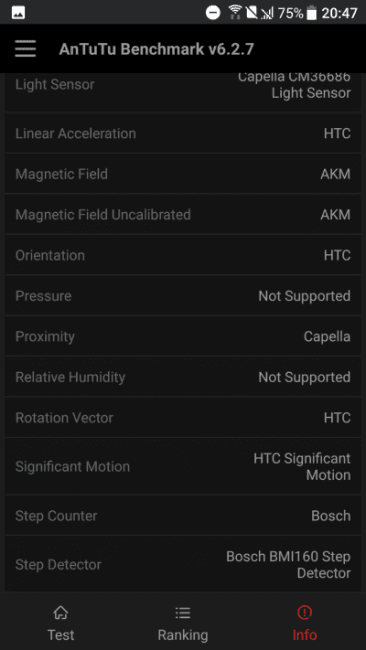Tap the Ranking list icon
366x650 pixels.
(183, 612)
